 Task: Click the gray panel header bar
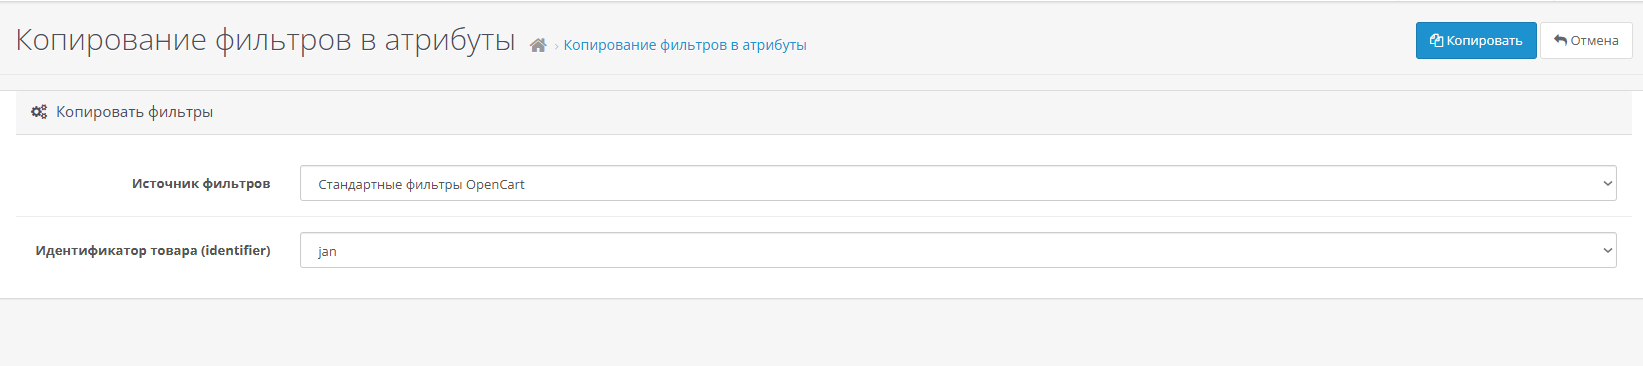[824, 113]
